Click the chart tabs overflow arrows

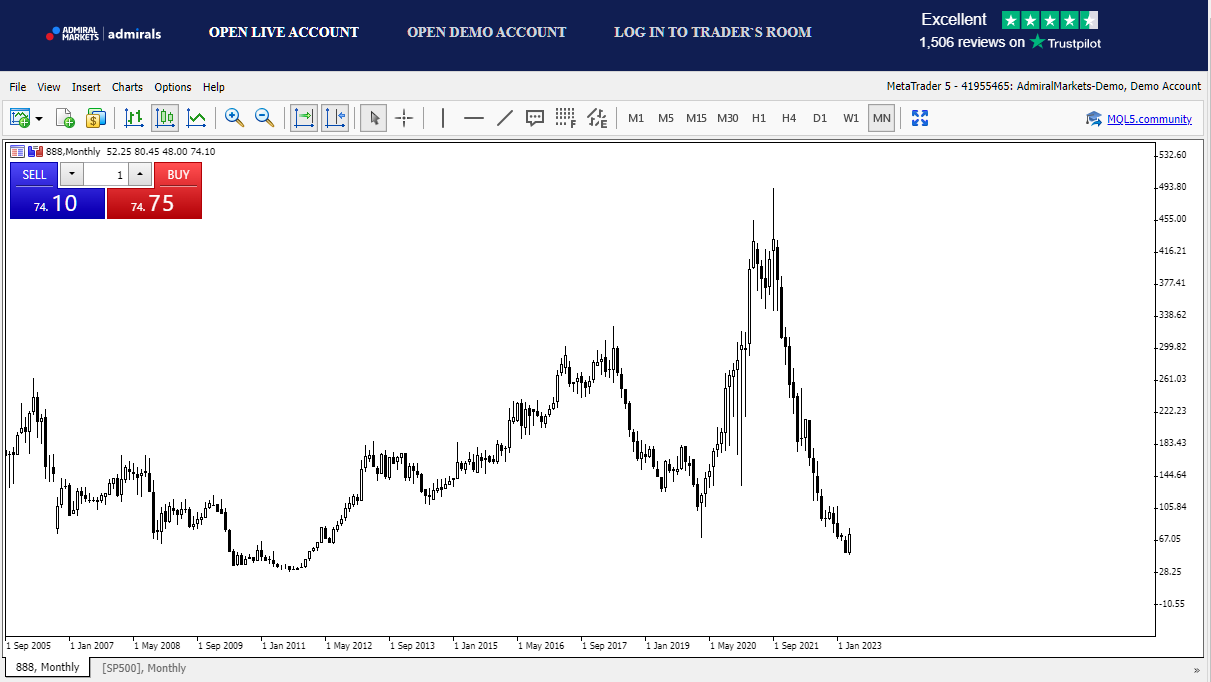pos(1197,669)
